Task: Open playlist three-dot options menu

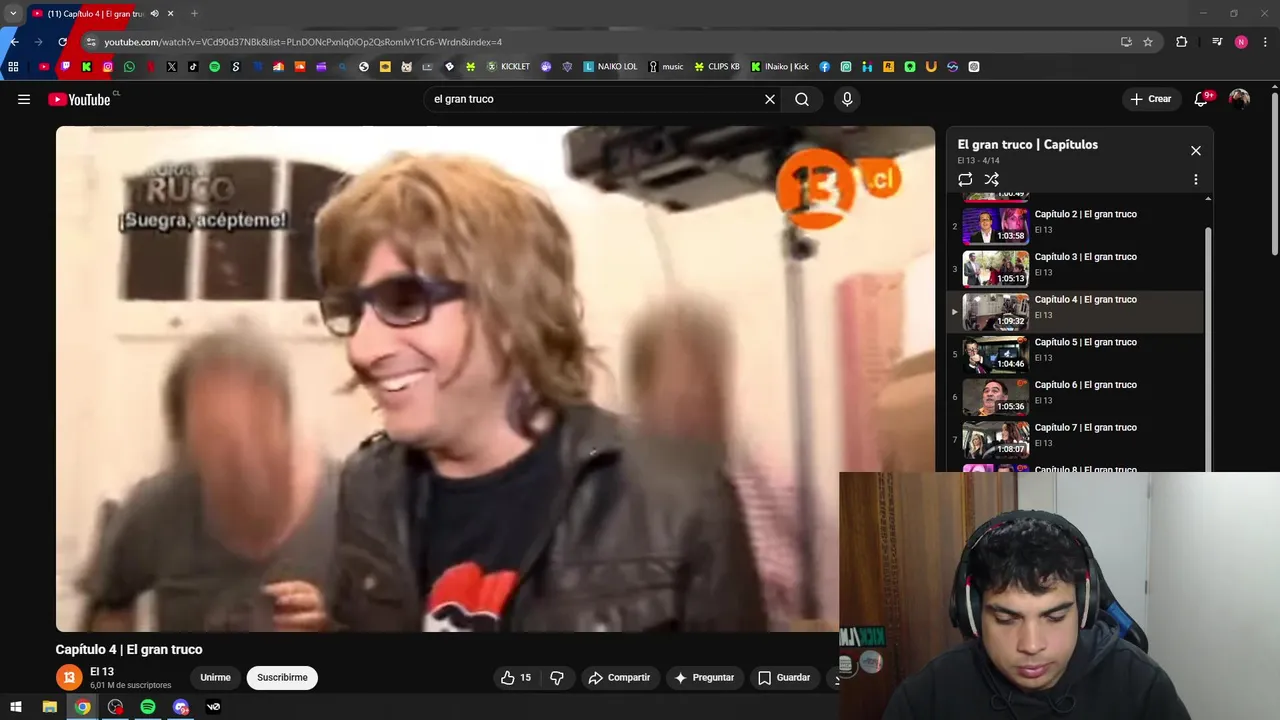Action: click(1196, 179)
